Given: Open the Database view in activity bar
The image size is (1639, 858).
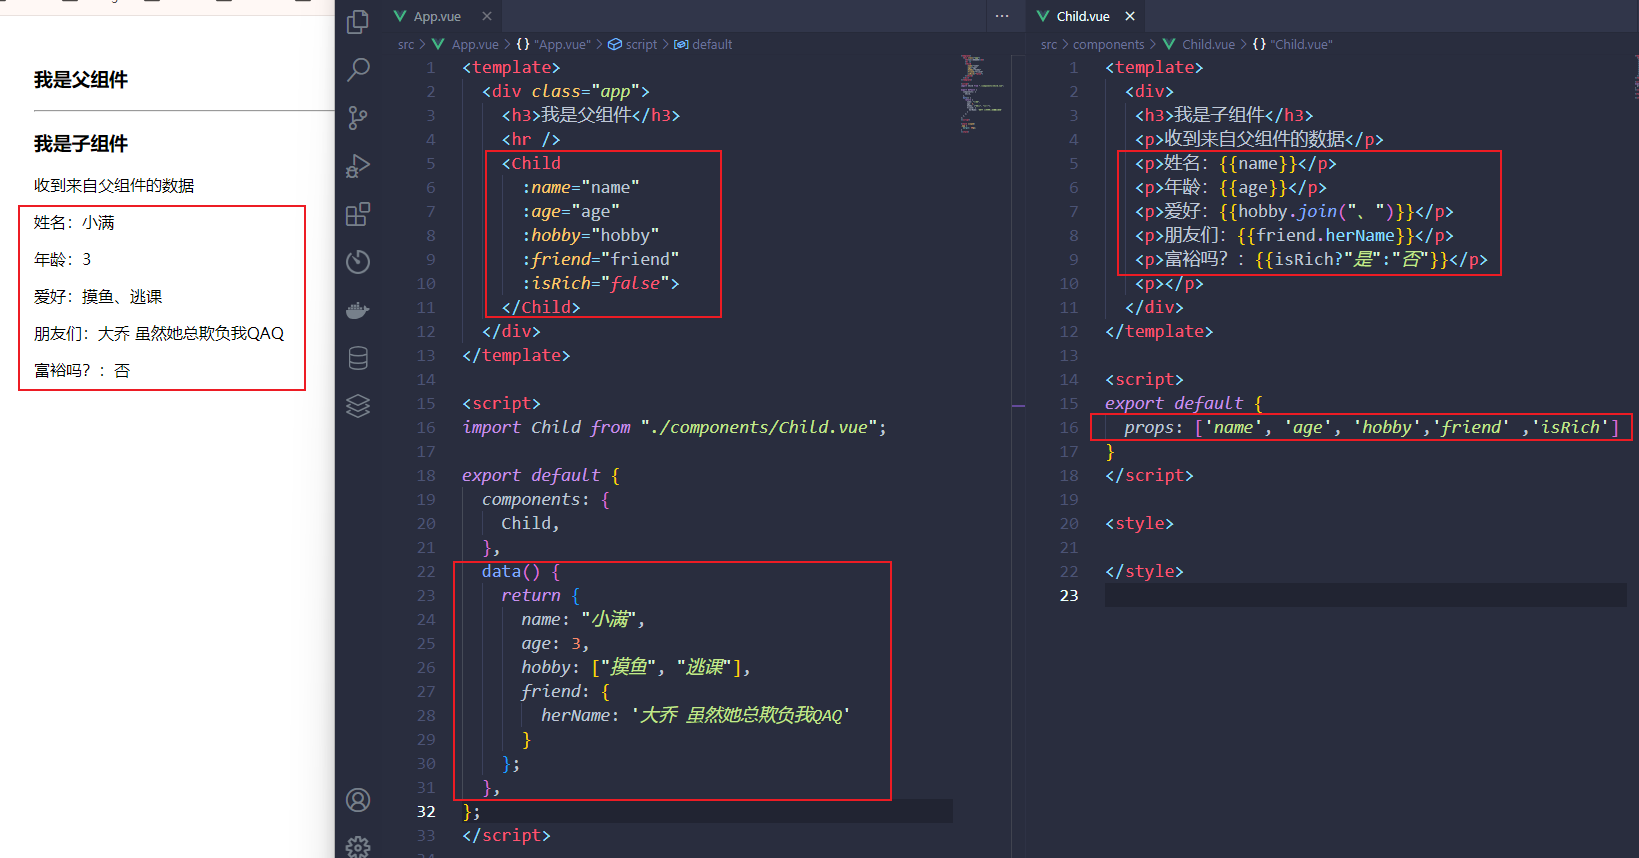Looking at the screenshot, I should coord(358,358).
